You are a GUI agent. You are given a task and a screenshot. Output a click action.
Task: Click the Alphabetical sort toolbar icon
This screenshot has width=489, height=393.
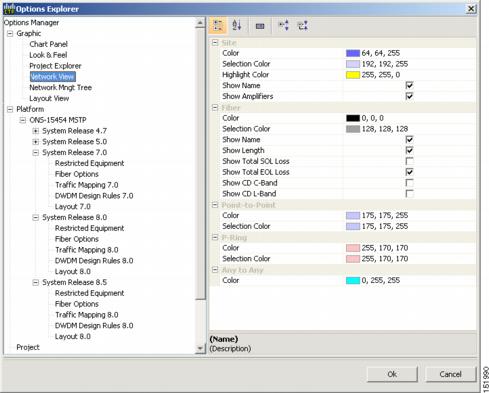coord(237,26)
